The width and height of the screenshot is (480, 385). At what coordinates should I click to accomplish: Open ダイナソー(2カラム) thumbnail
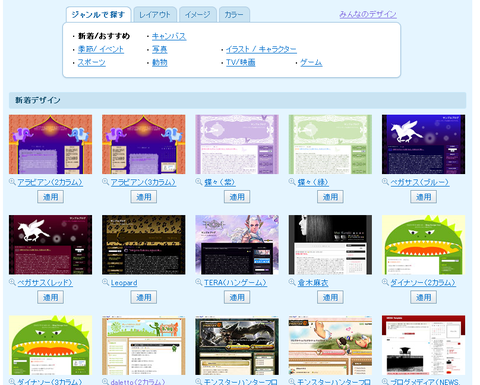click(x=424, y=245)
